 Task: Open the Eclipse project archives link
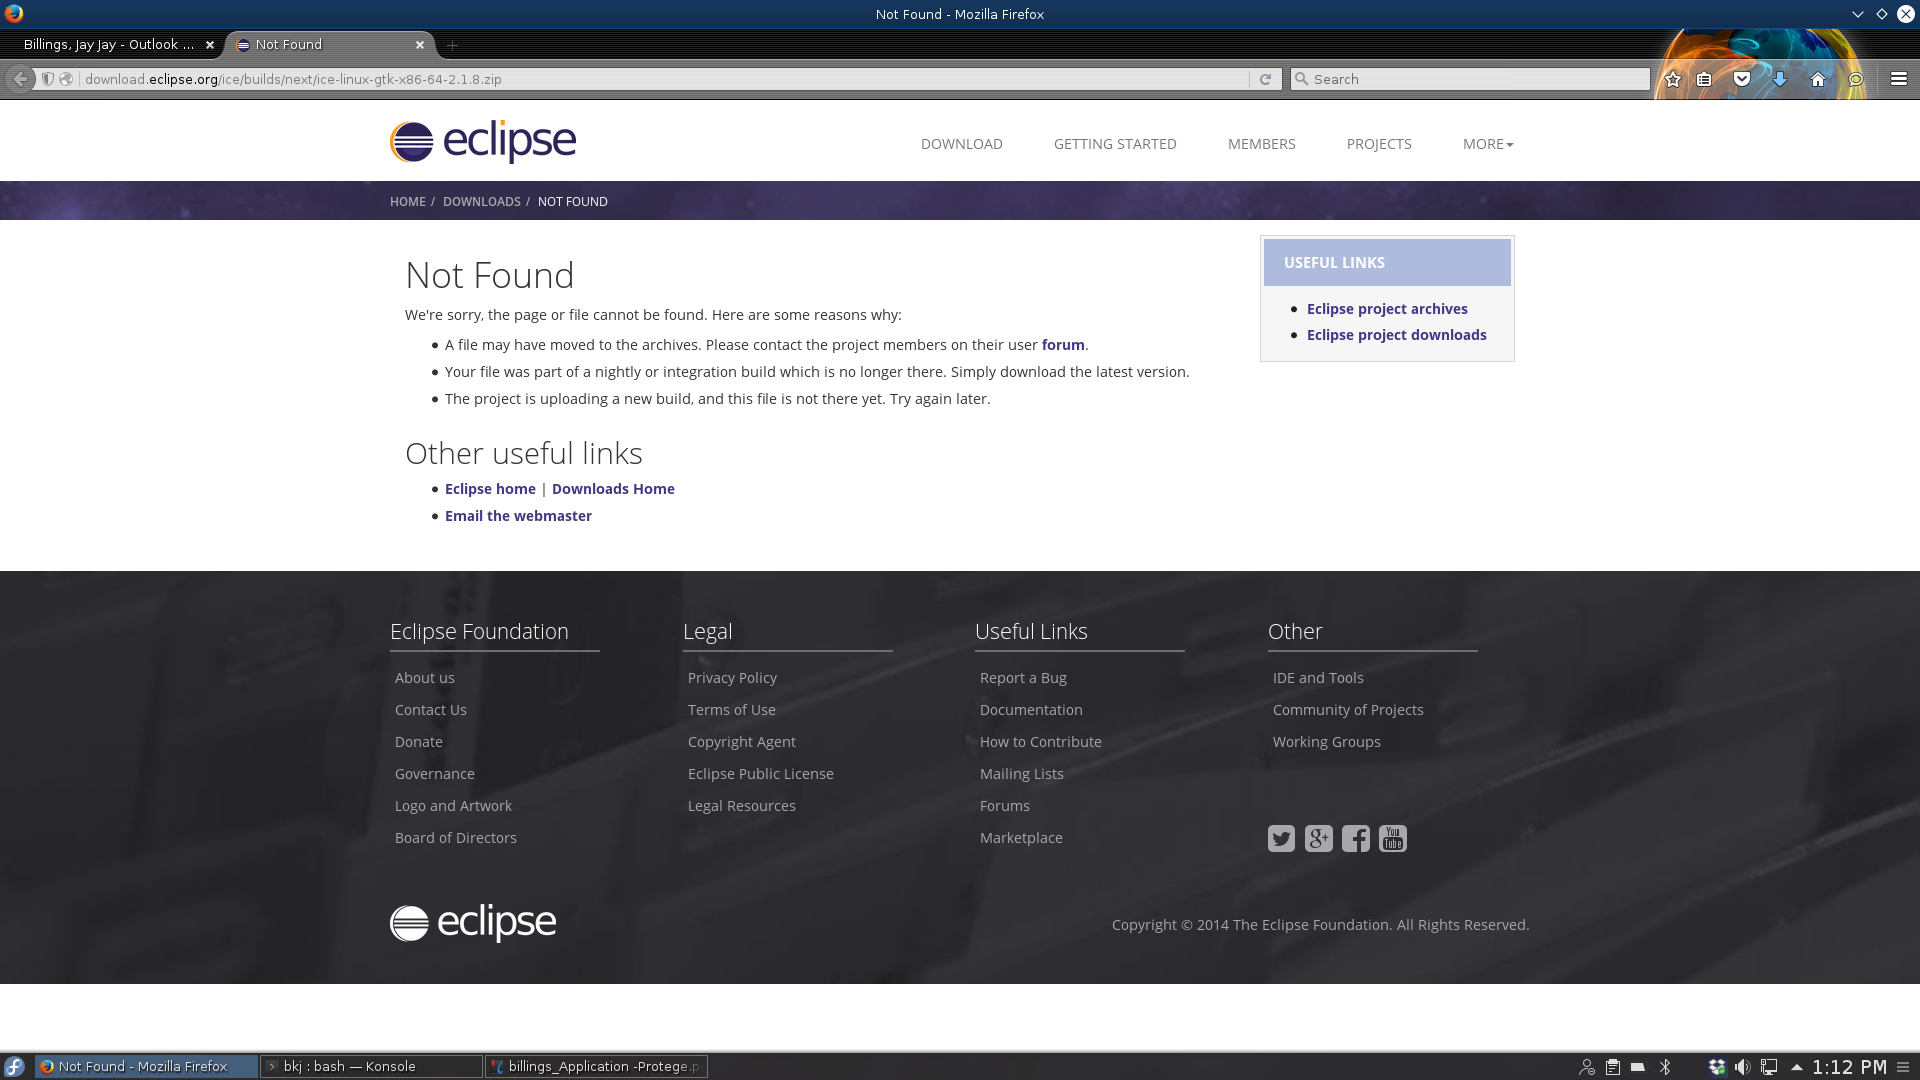(1387, 309)
